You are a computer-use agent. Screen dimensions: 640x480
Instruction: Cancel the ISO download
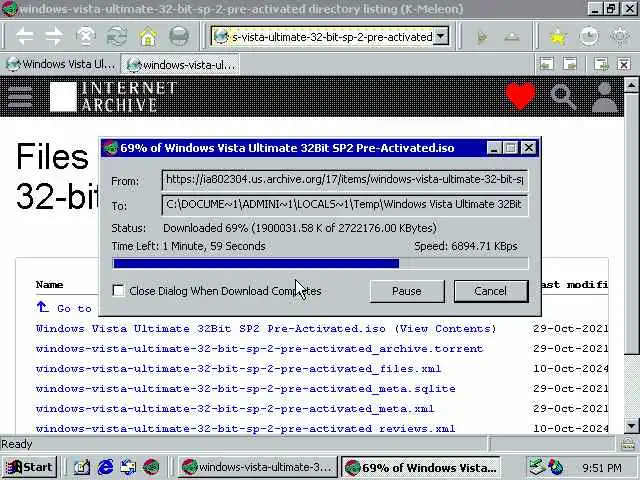click(491, 291)
